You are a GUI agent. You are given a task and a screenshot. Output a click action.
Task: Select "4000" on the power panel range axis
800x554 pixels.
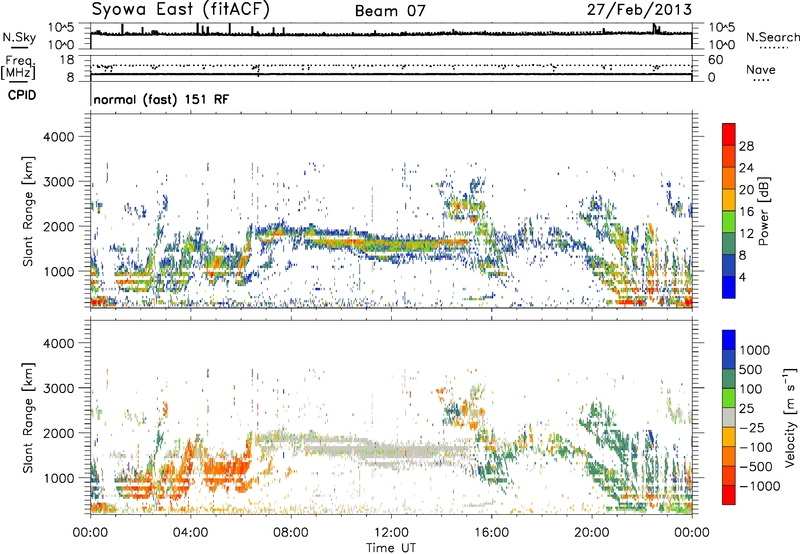point(58,137)
